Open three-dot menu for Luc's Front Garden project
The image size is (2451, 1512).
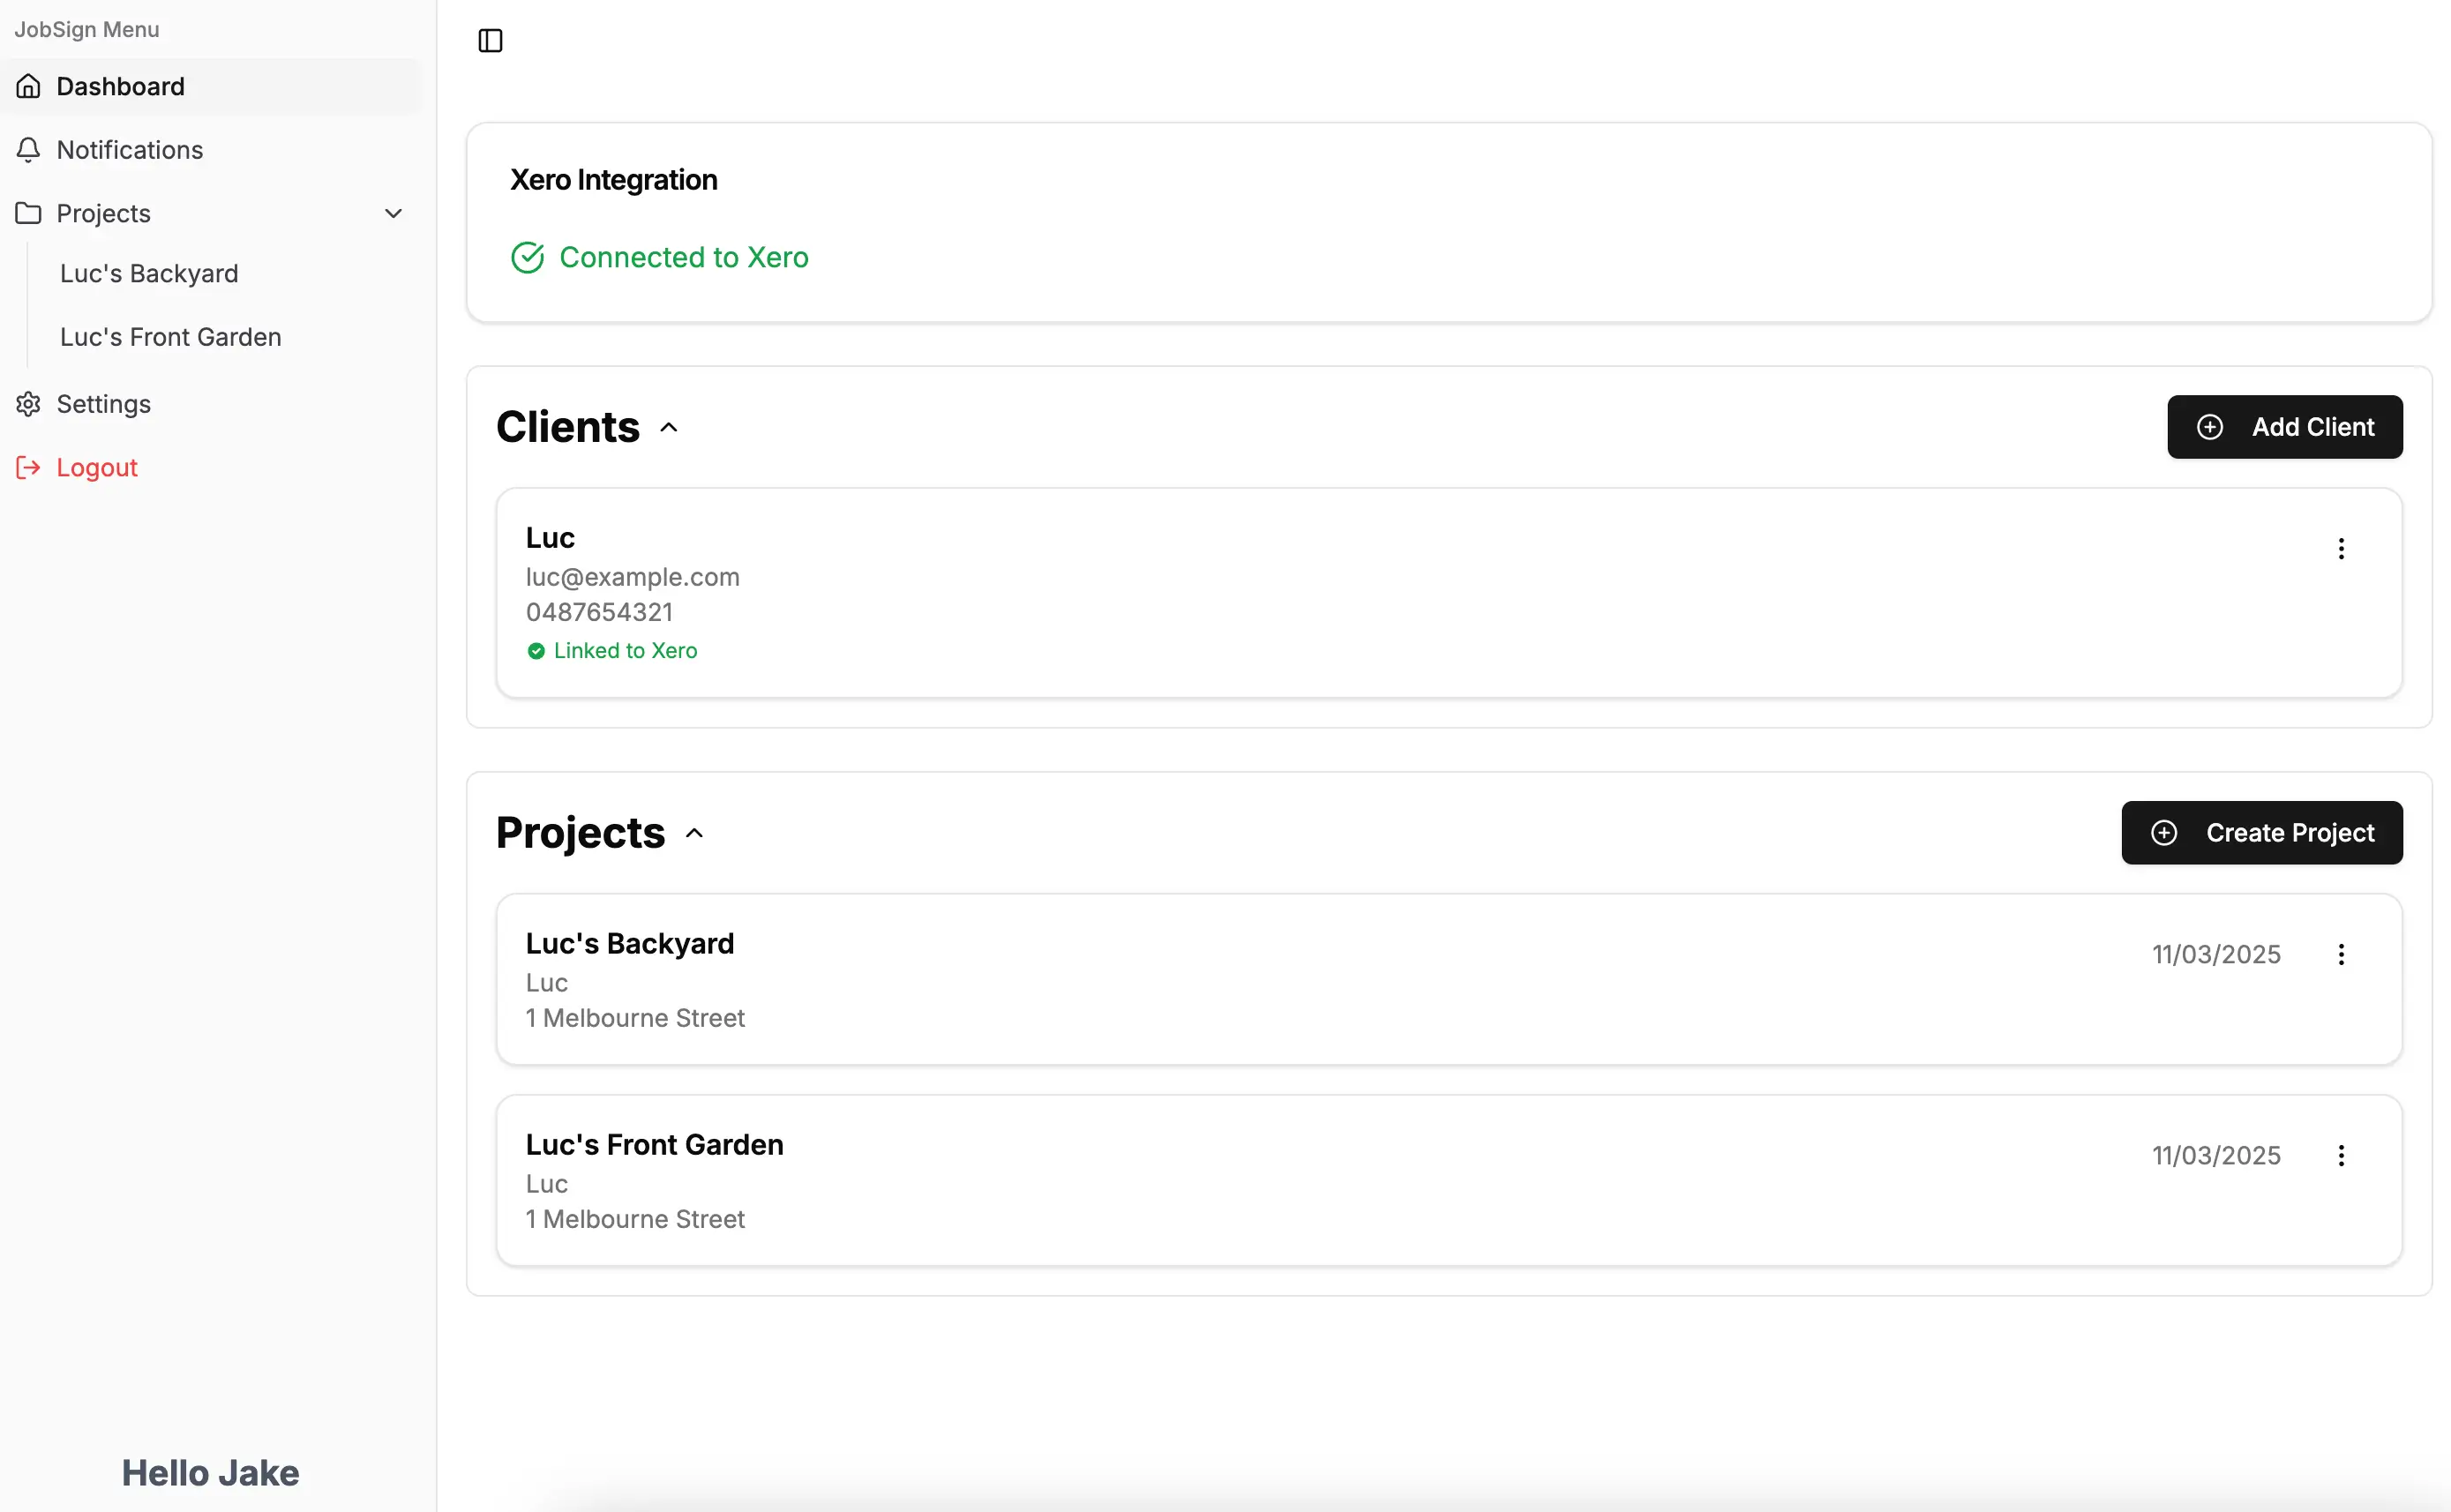click(x=2340, y=1155)
